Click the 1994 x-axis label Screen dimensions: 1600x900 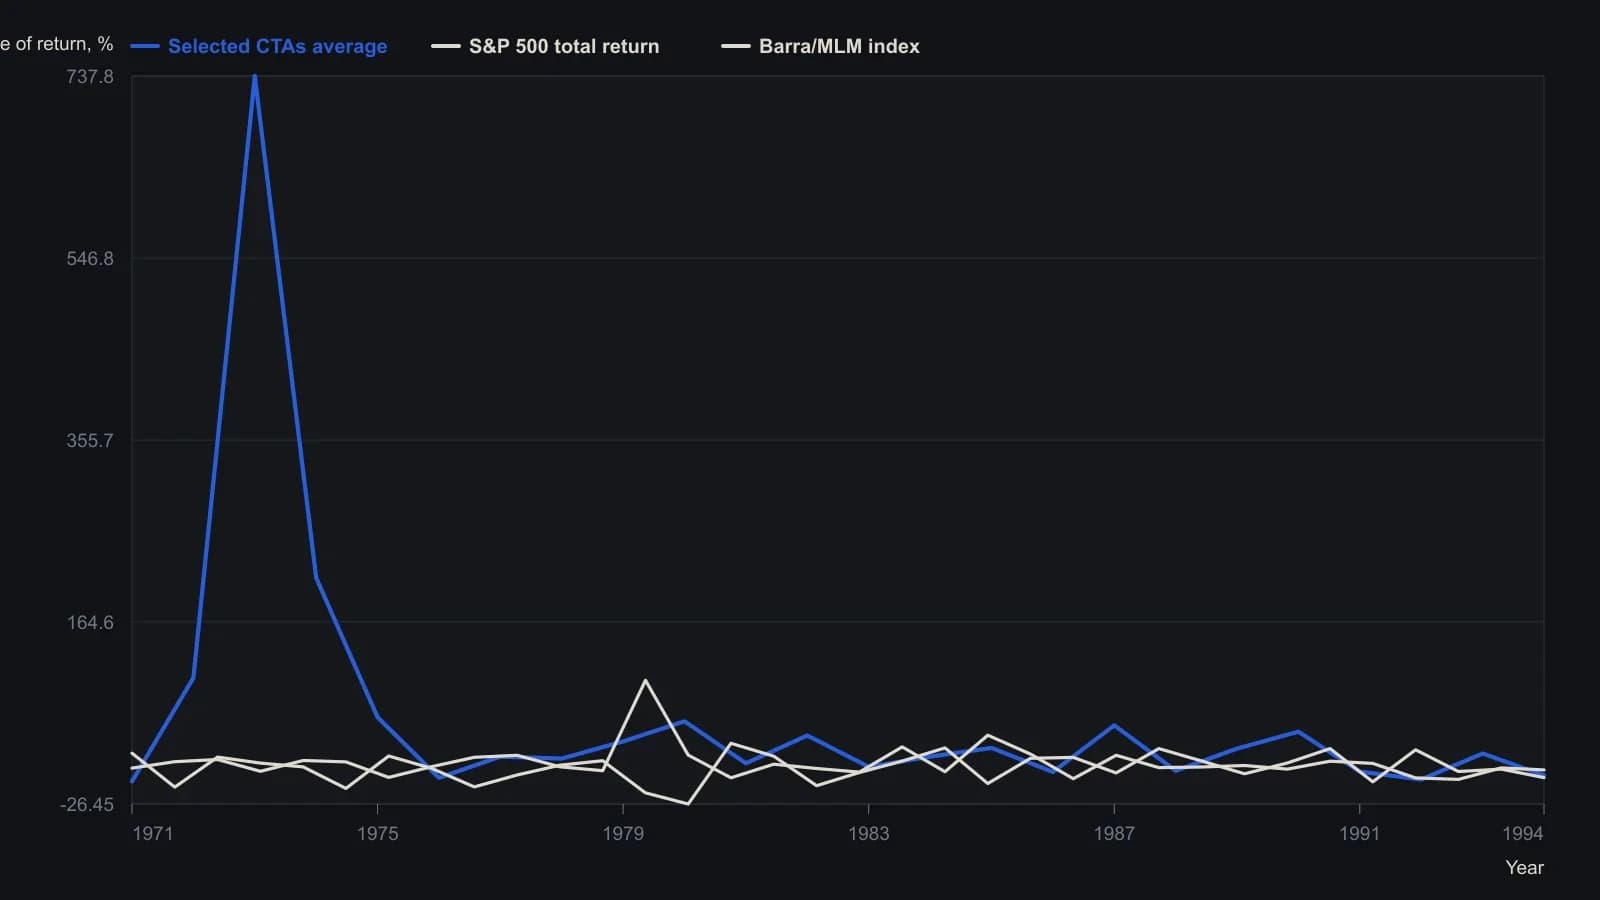[1522, 834]
